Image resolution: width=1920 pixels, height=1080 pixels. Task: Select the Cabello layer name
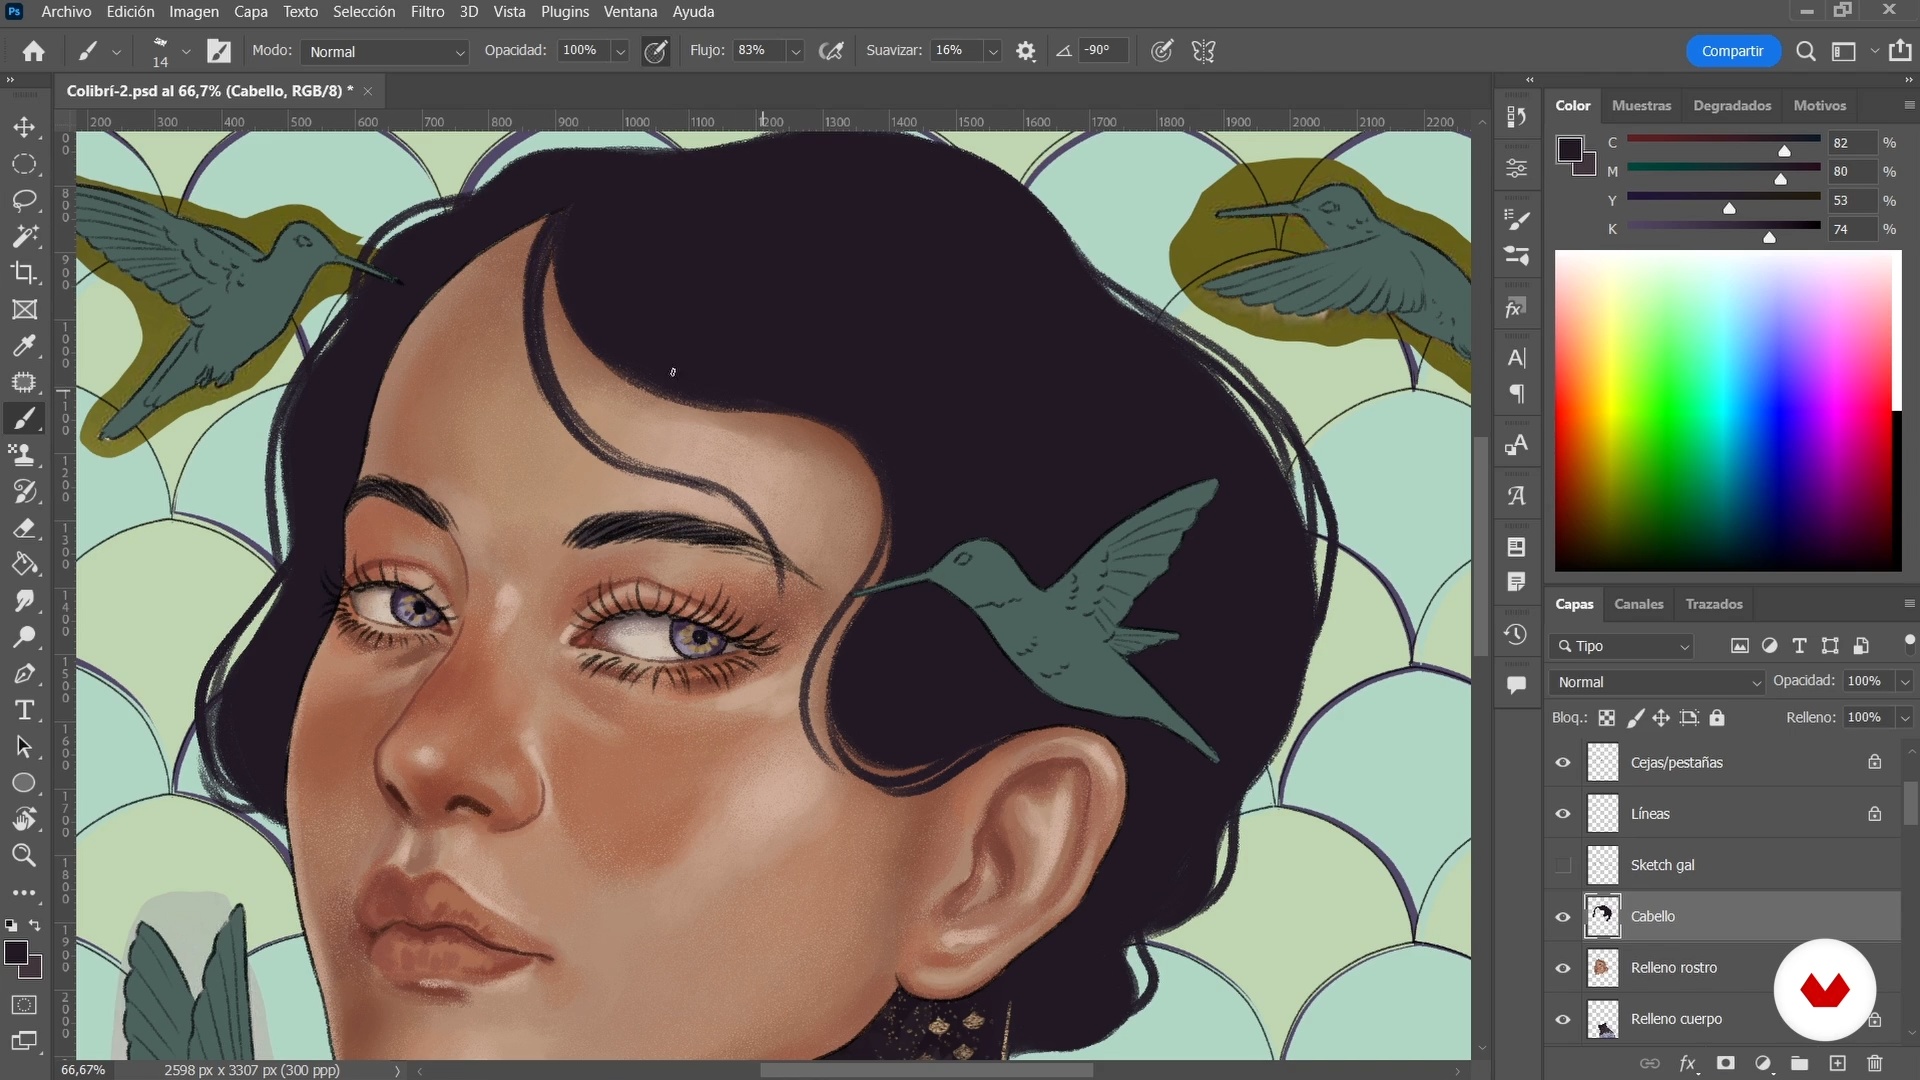1653,917
